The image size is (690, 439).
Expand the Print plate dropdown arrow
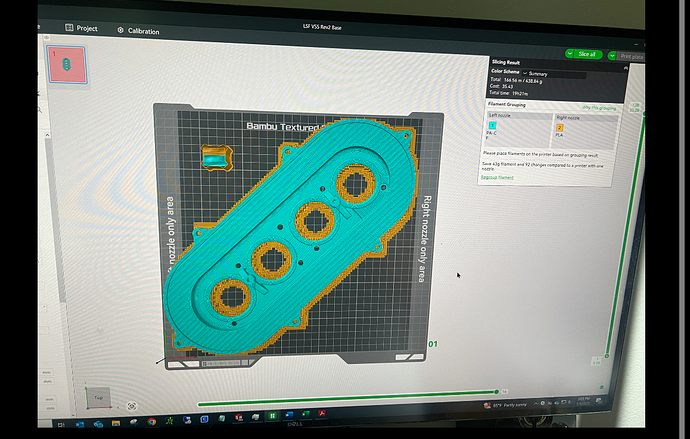coord(612,56)
